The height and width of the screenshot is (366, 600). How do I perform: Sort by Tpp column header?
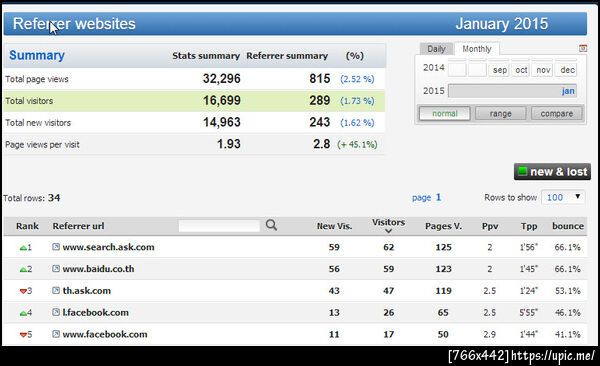529,226
